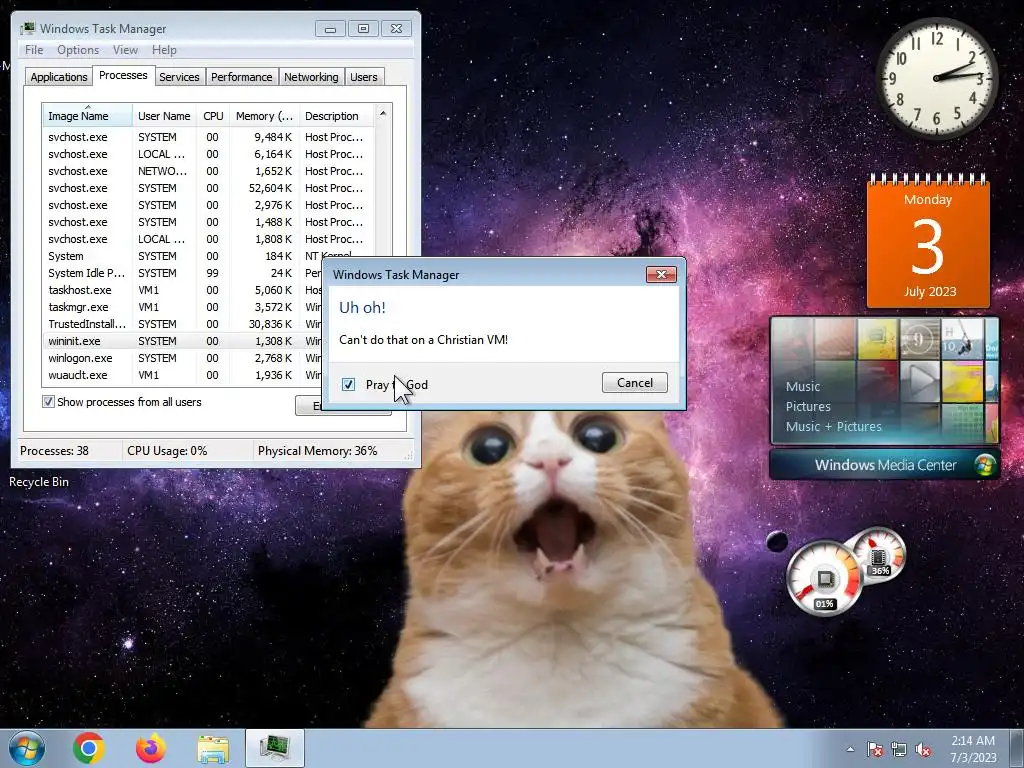1024x768 pixels.
Task: Open the File menu in Task Manager
Action: click(34, 50)
